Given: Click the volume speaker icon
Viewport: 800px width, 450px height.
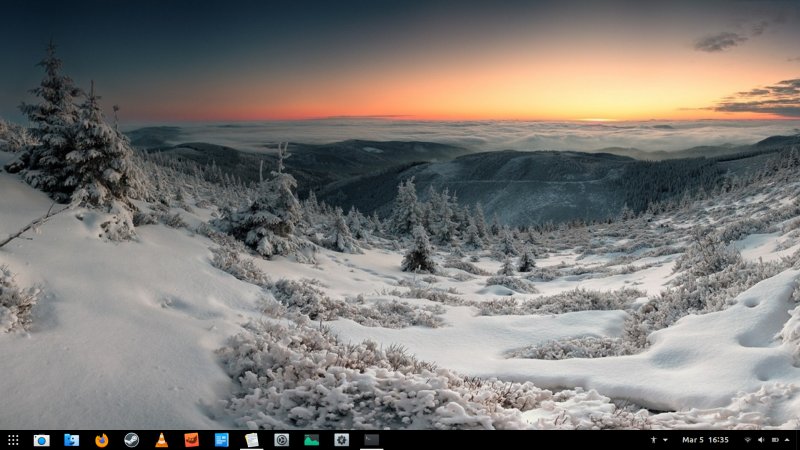Looking at the screenshot, I should pyautogui.click(x=761, y=440).
